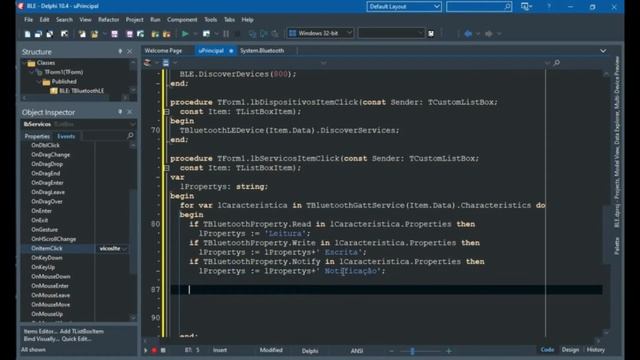640x360 pixels.
Task: Click the desktop layout icon in title bar
Action: (526, 7)
